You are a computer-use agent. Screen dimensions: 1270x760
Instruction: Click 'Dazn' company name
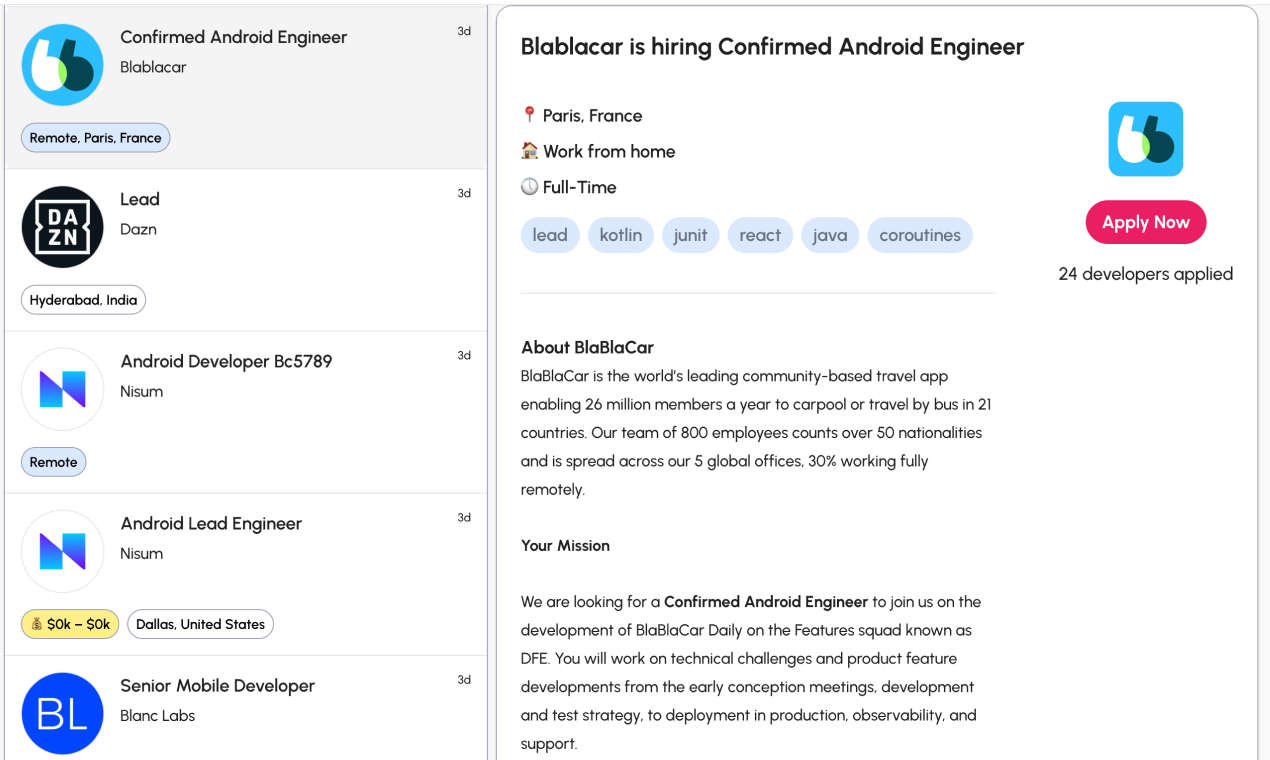(x=138, y=229)
